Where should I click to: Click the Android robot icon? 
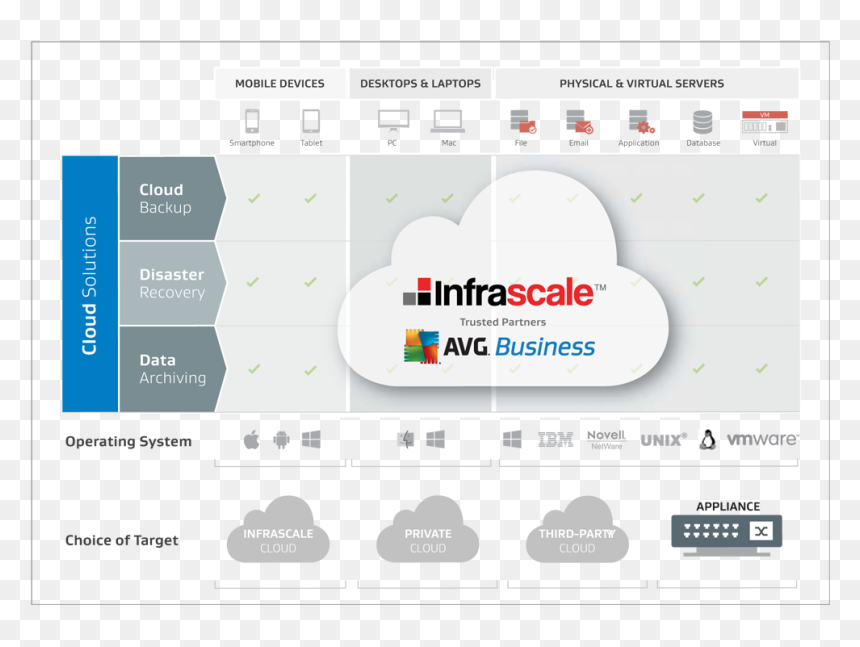[281, 440]
